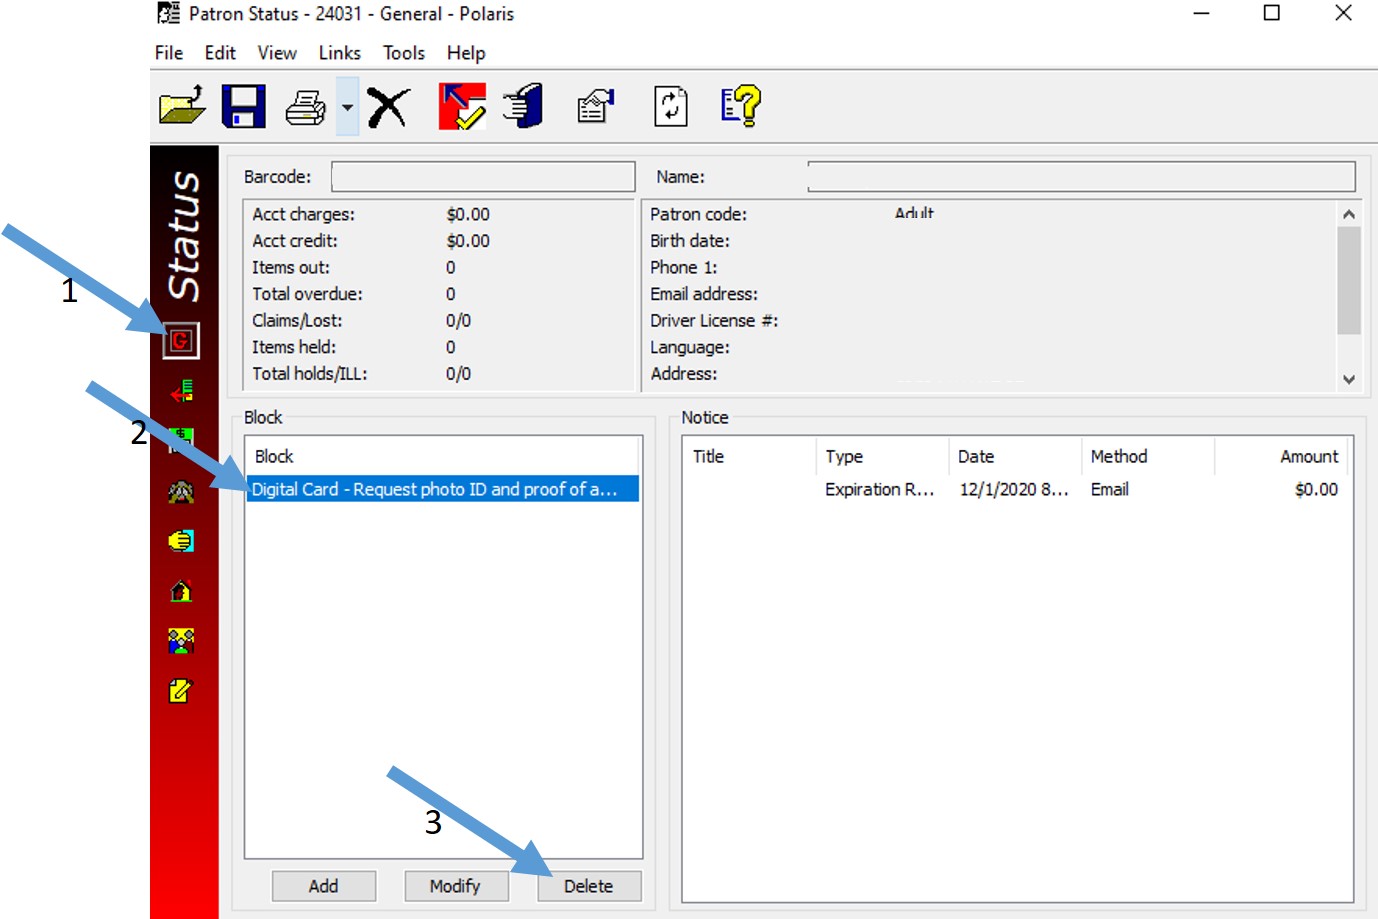Click the Add block button
This screenshot has width=1378, height=919.
324,886
